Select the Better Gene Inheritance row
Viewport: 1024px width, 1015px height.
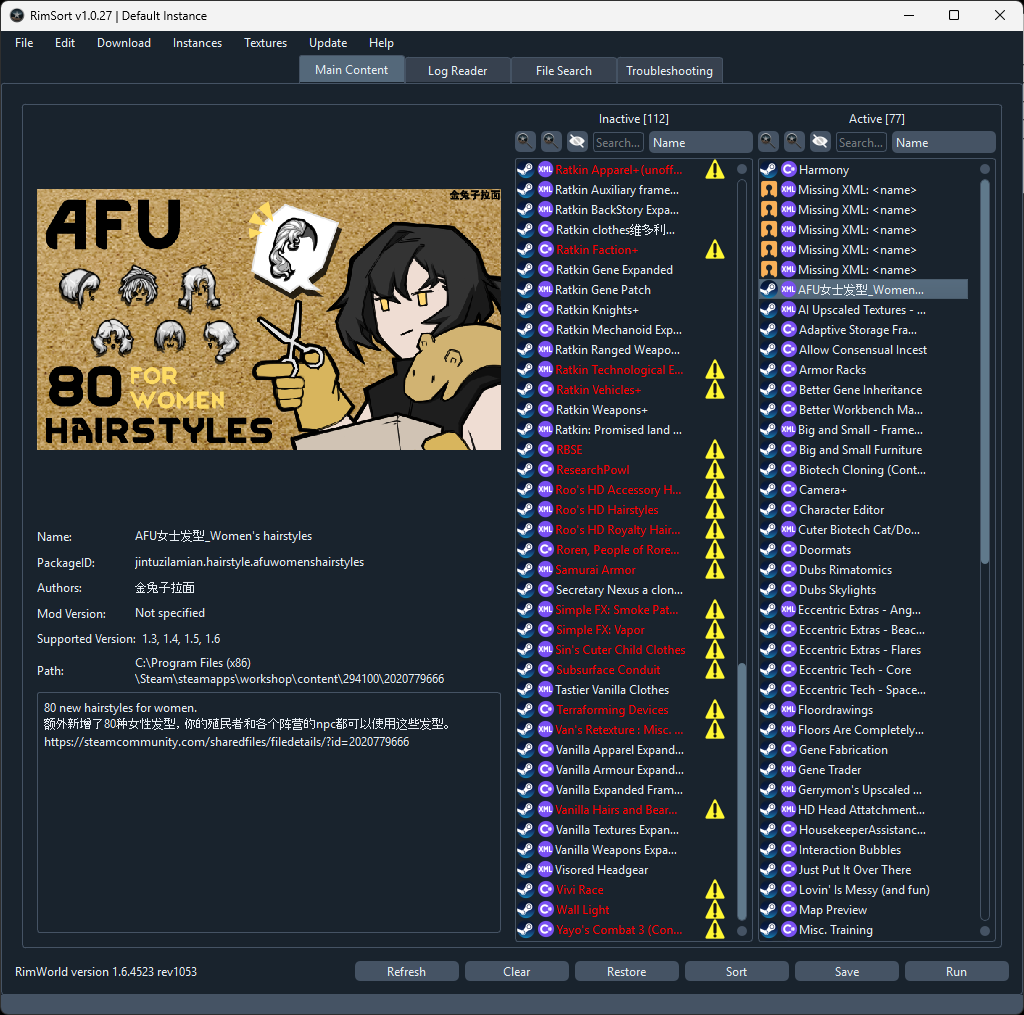click(863, 390)
